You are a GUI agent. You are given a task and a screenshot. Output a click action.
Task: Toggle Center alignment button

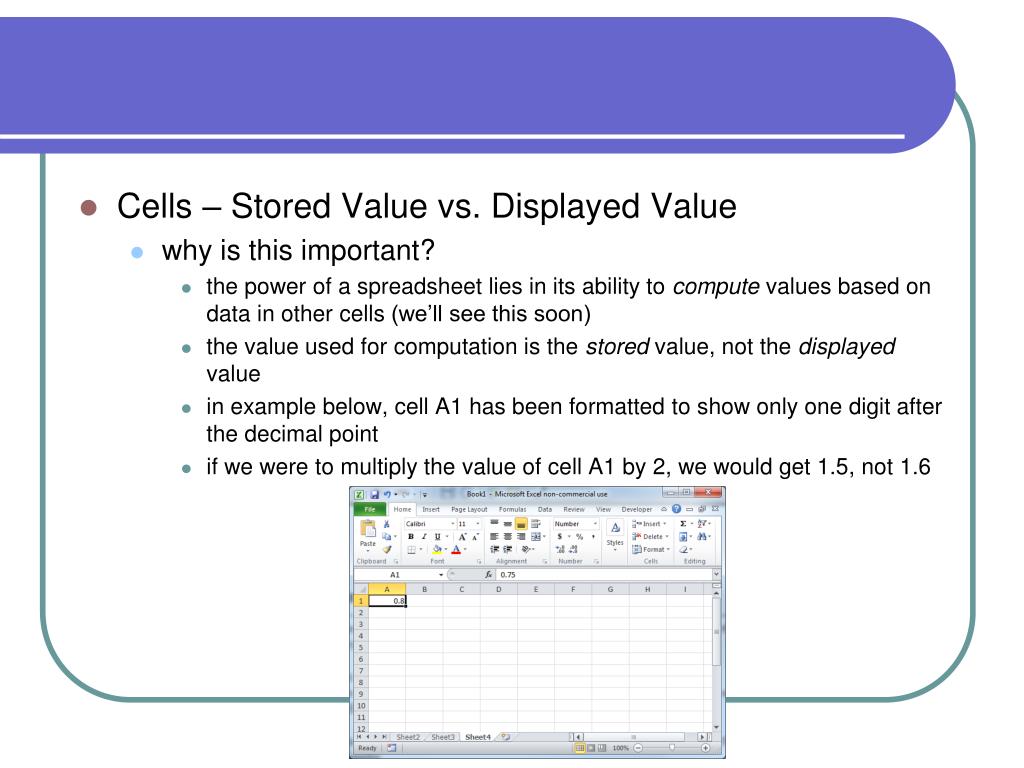tap(508, 536)
